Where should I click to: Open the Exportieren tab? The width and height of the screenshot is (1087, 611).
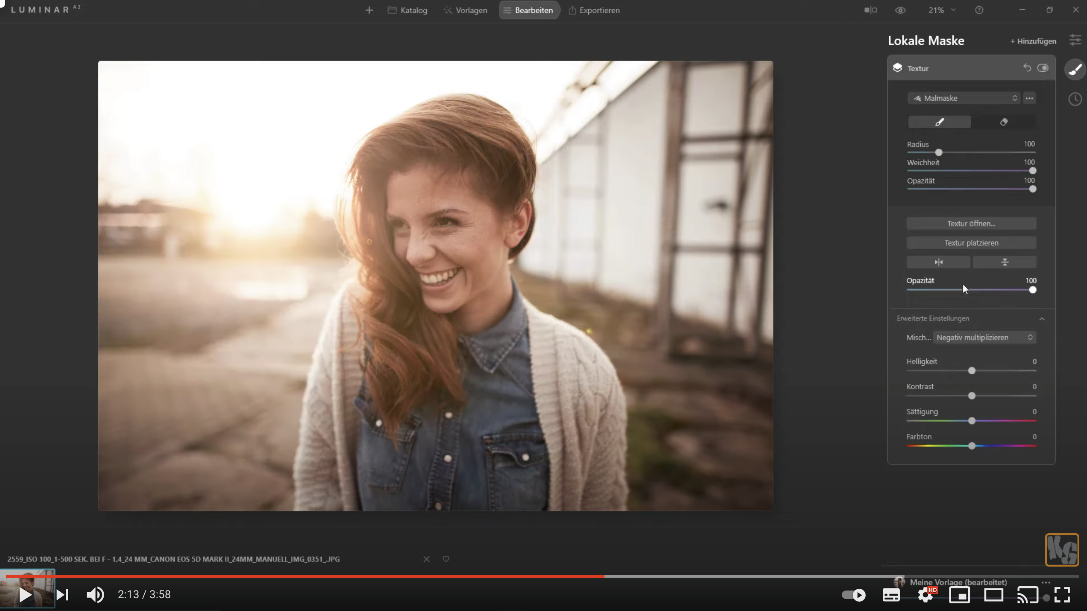tap(594, 10)
